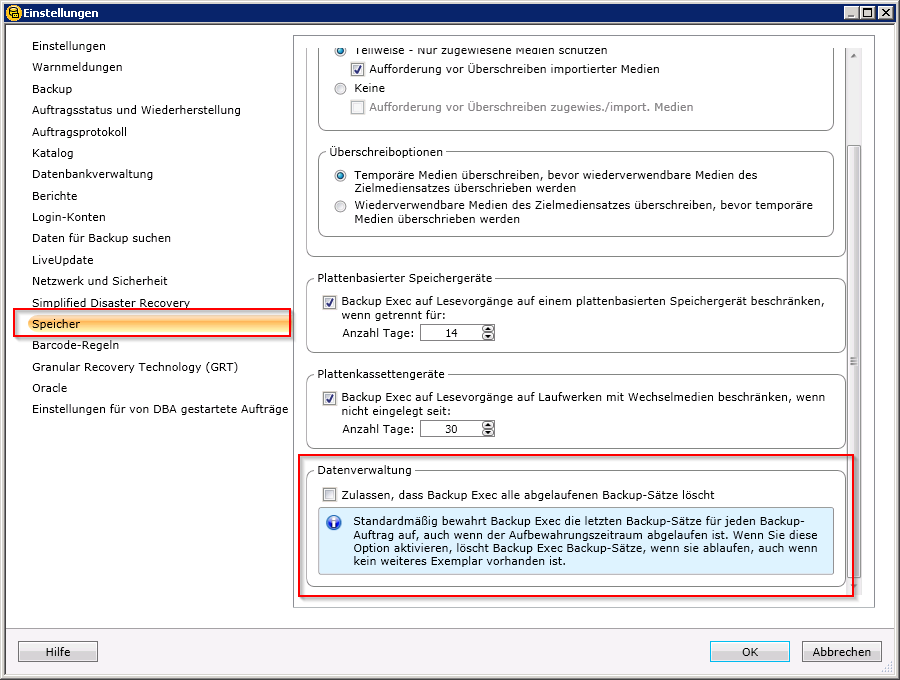The width and height of the screenshot is (900, 680).
Task: Switch to Netzwerk und Sicherheit settings
Action: [99, 281]
